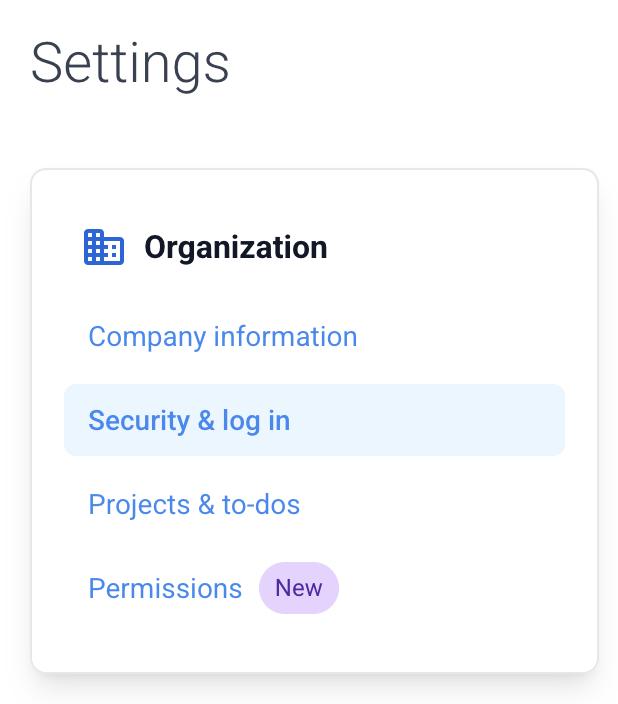Go to the Permissions settings page
This screenshot has height=704, width=618.
coord(165,588)
